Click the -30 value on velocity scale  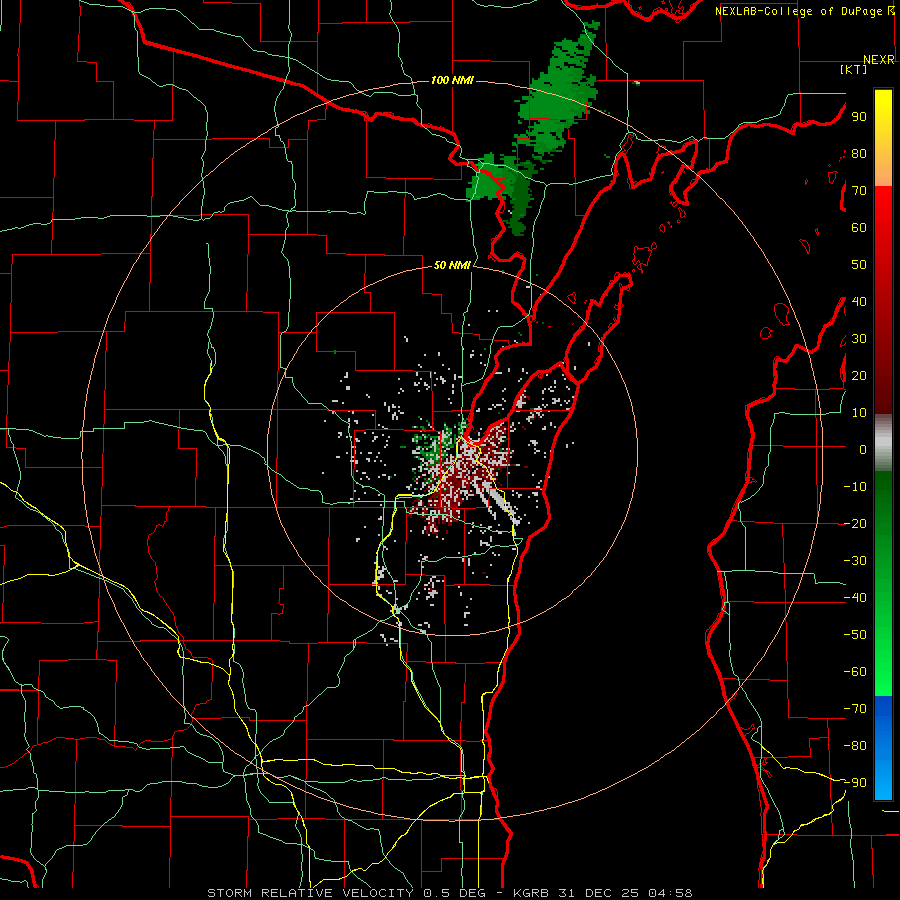[x=855, y=561]
